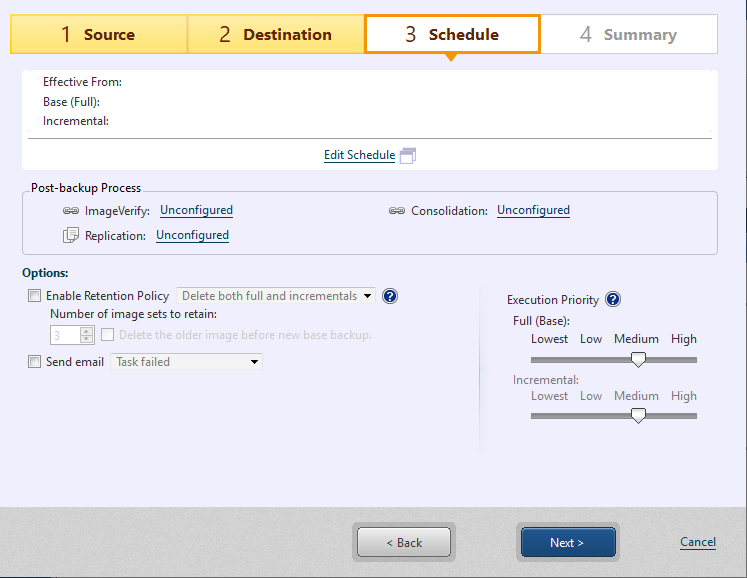
Task: Click the Full (Base) priority slider handle
Action: click(638, 360)
